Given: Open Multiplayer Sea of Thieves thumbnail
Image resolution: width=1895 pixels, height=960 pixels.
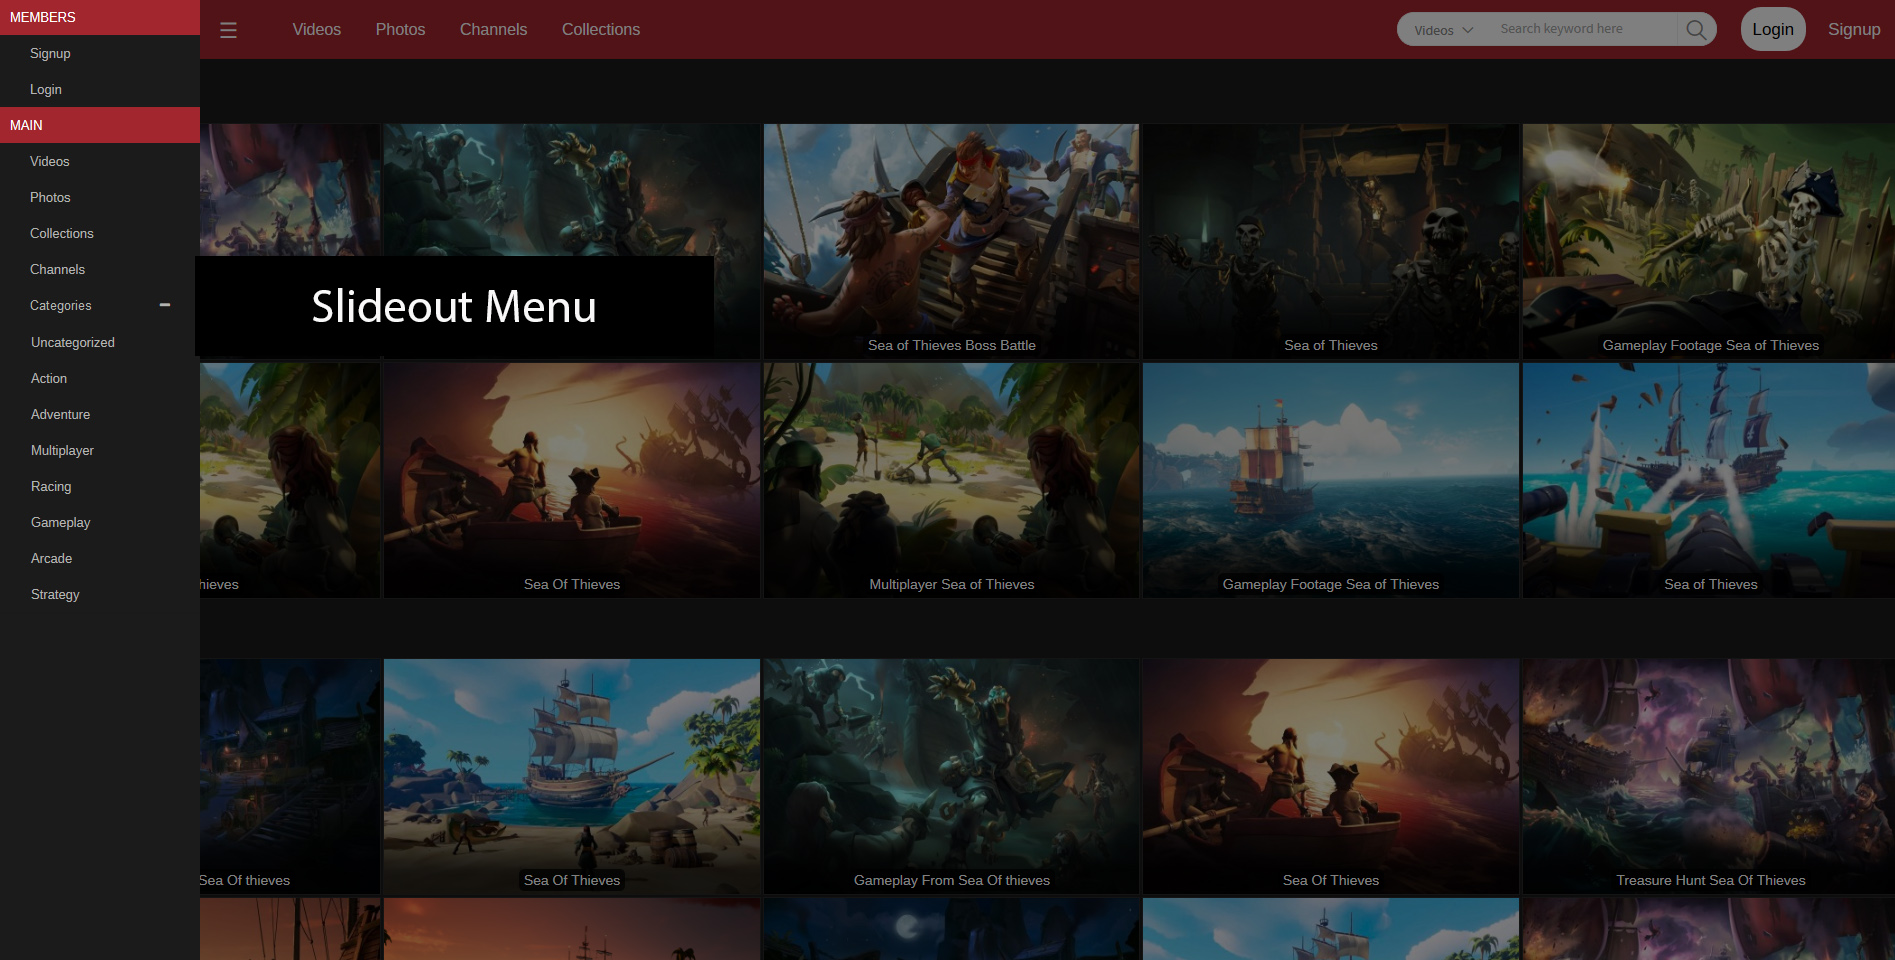Looking at the screenshot, I should coord(951,480).
